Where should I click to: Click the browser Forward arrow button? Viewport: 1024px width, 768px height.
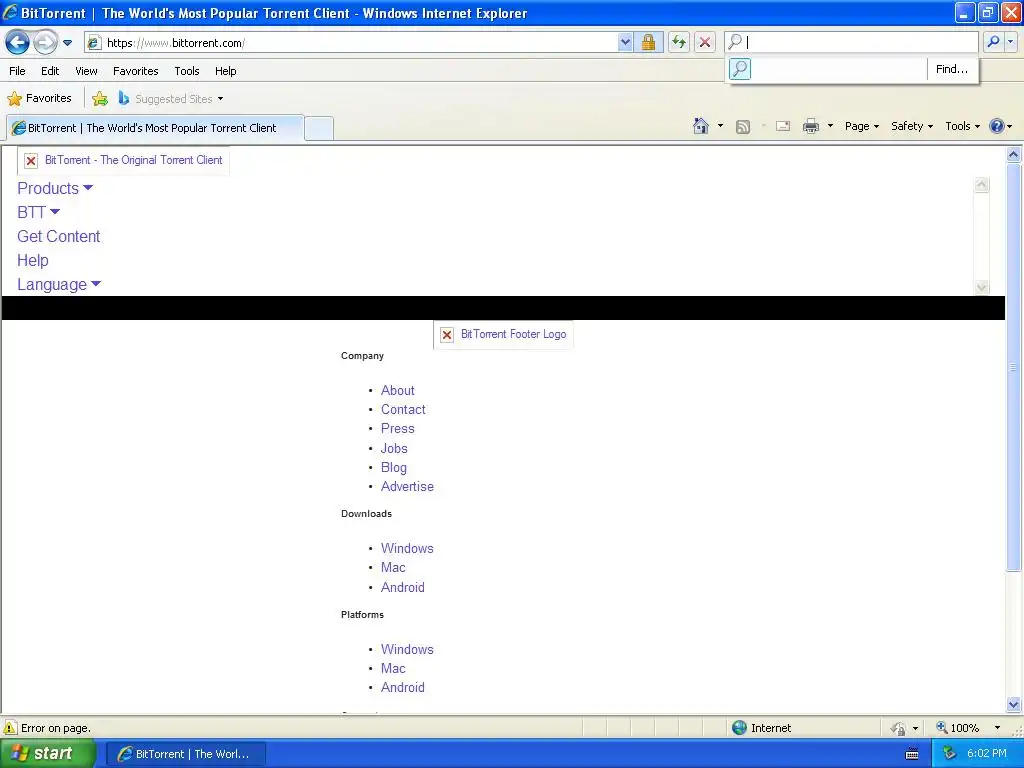45,43
